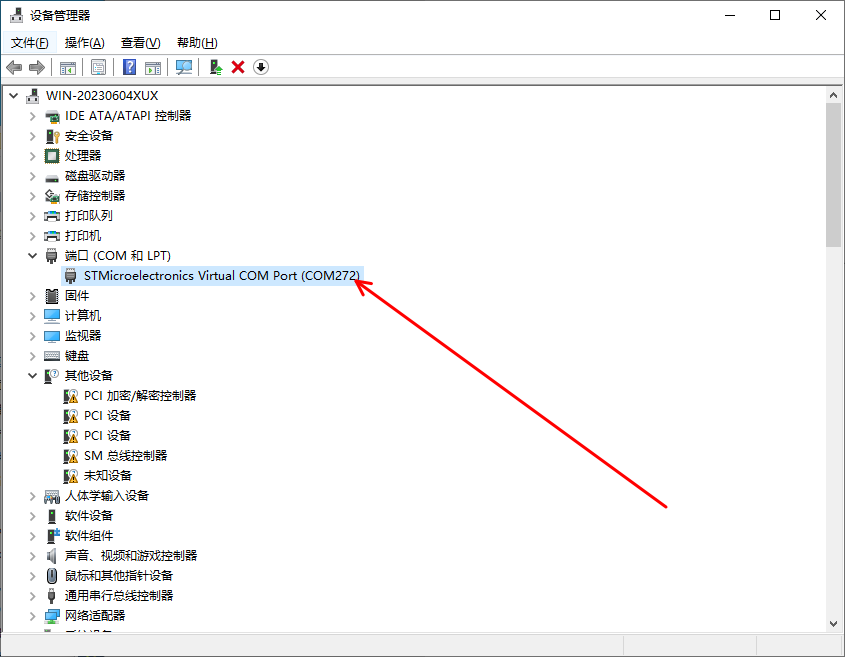Expand the 人体学输入设备 category

coord(32,496)
